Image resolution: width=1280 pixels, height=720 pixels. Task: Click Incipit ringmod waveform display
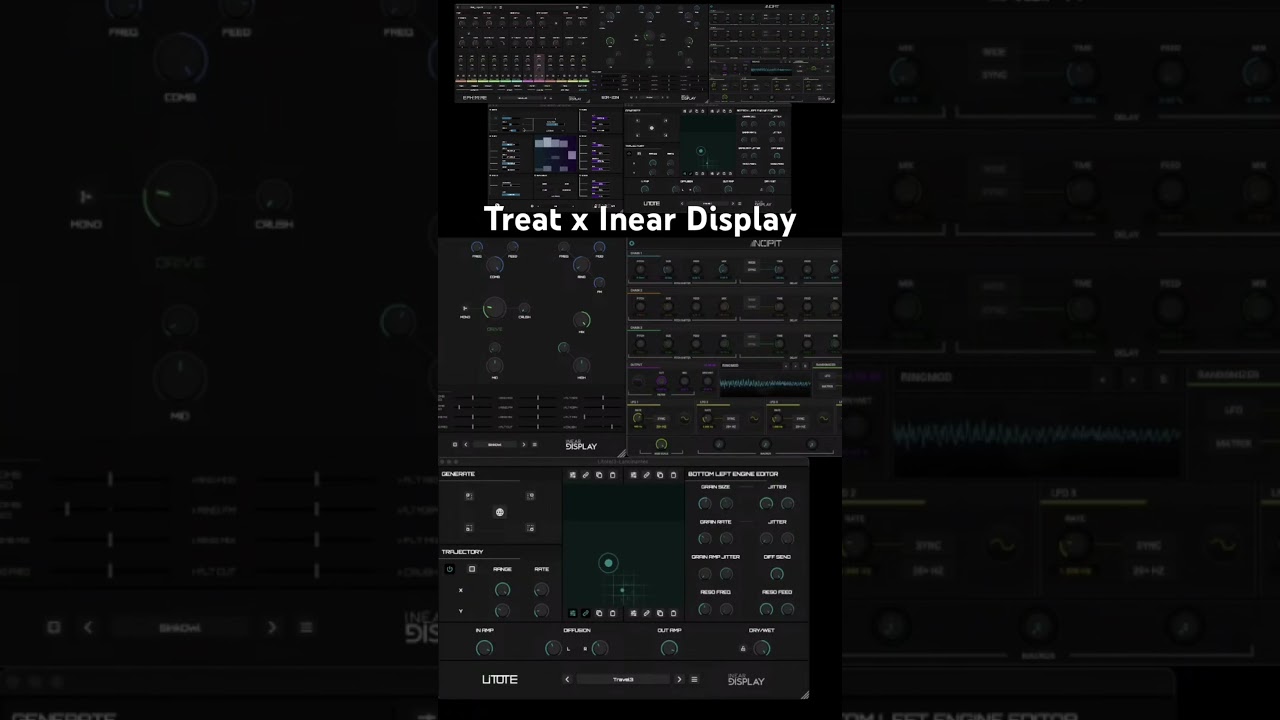pyautogui.click(x=765, y=383)
